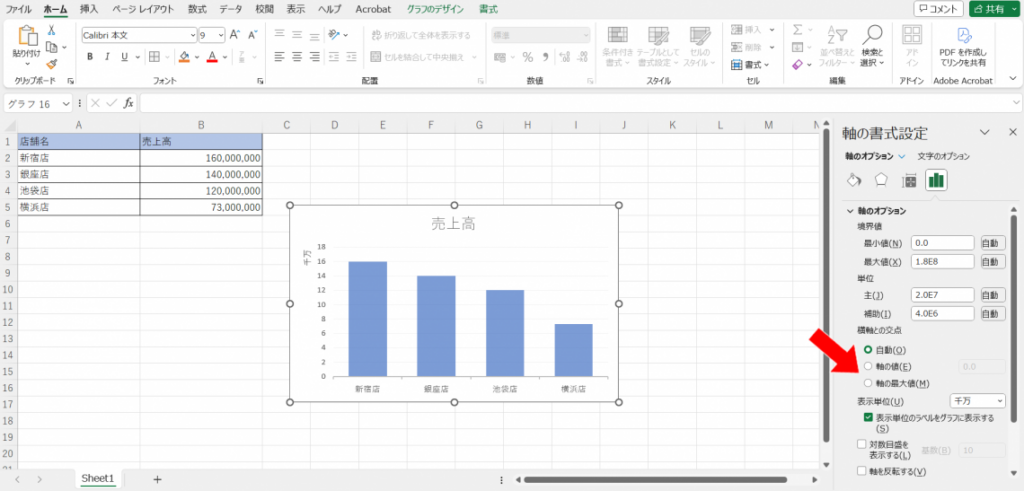Image resolution: width=1024 pixels, height=491 pixels.
Task: Decrease font size with smaller A icon
Action: click(253, 35)
